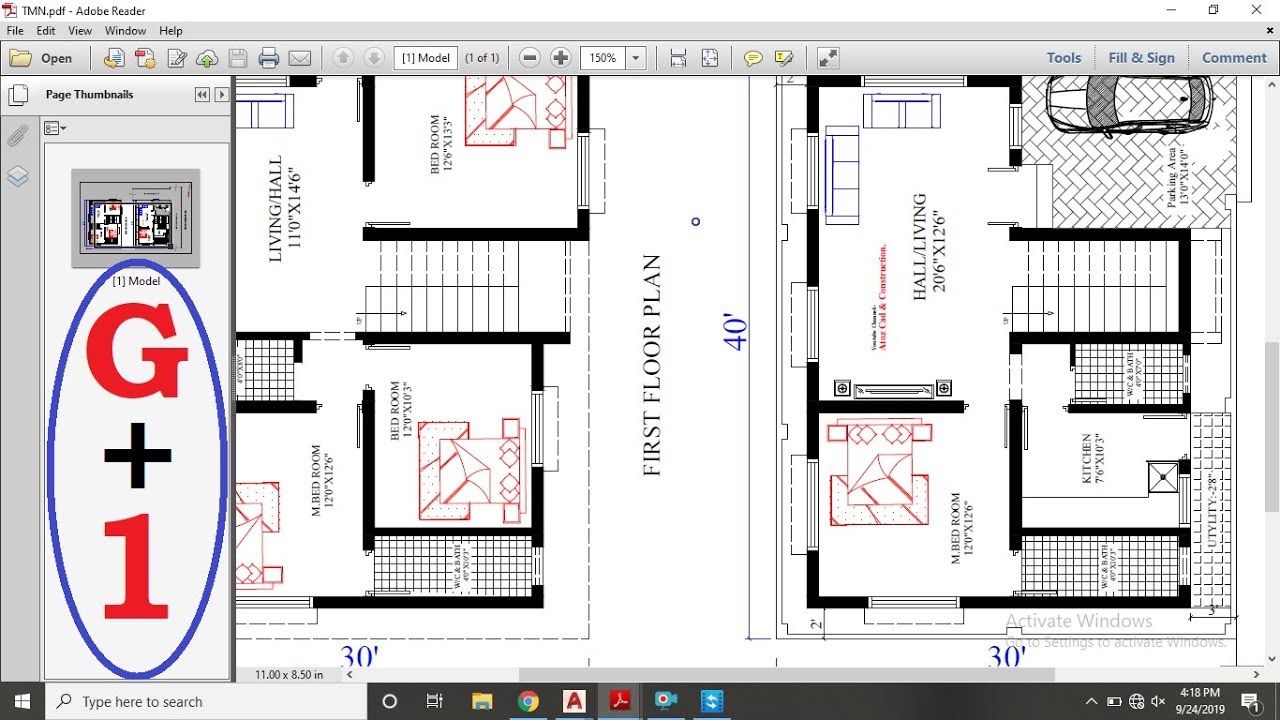
Task: Open the thumbnails options dropdown menu
Action: coord(55,128)
